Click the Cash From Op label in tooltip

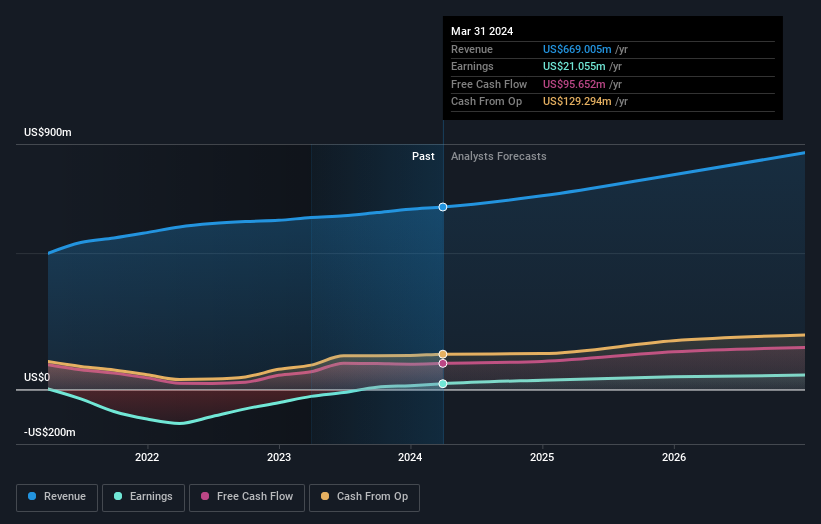coord(486,102)
